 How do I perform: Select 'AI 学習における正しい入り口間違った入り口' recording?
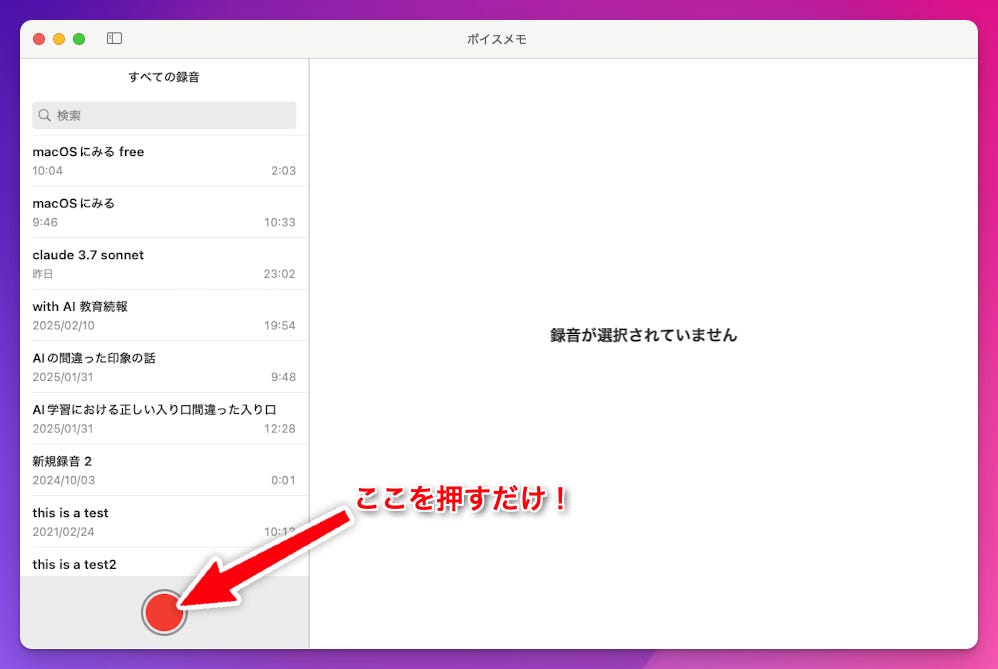click(164, 418)
